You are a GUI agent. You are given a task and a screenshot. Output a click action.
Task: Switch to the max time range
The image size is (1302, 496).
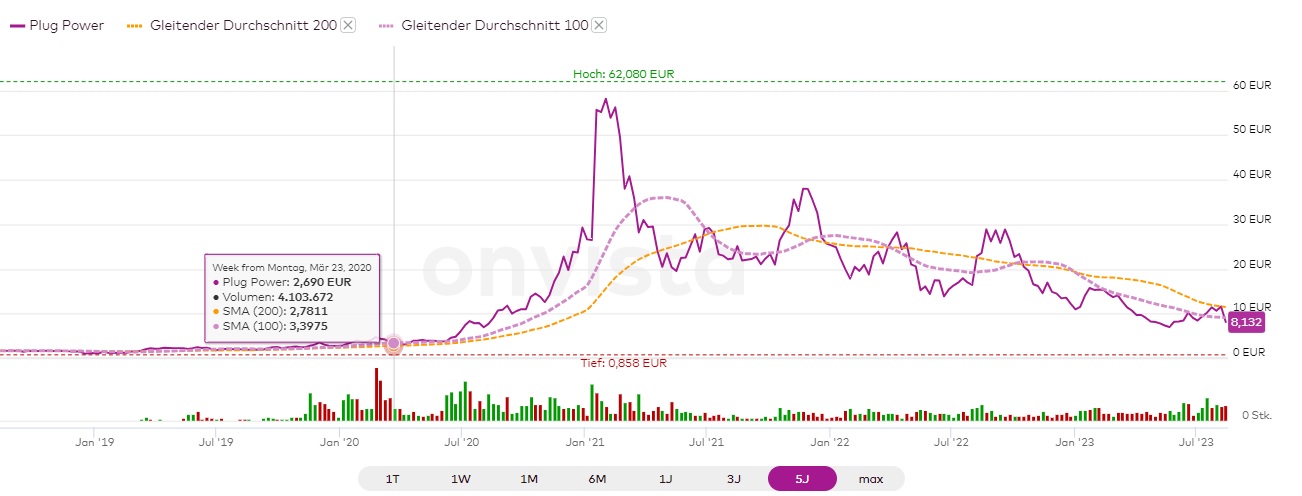[870, 479]
